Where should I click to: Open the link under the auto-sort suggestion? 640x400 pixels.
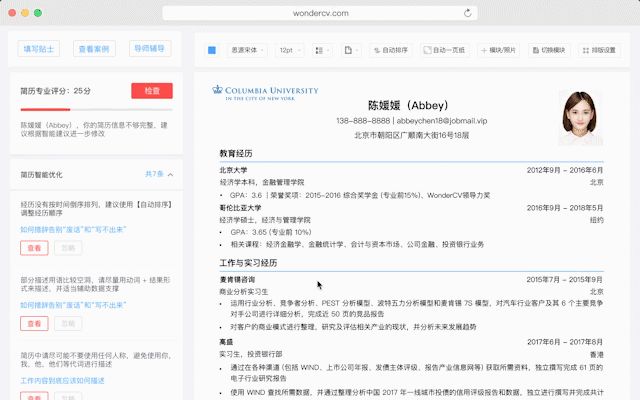click(x=73, y=230)
